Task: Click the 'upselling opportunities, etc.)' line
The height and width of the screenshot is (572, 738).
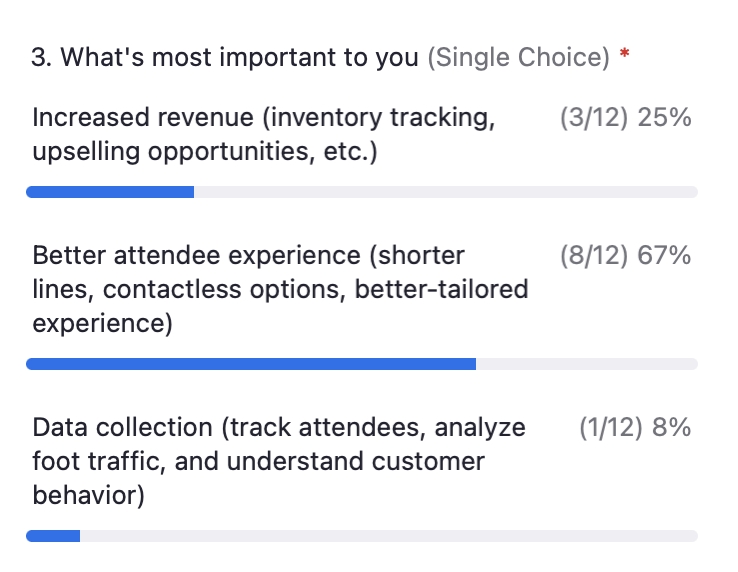Action: coord(205,152)
